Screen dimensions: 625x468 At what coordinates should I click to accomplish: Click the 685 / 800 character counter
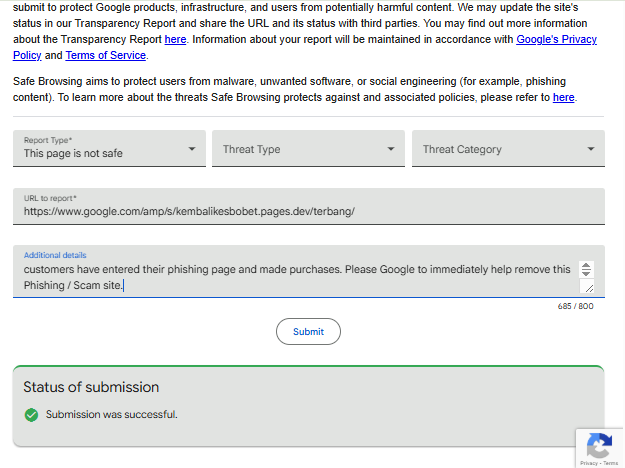click(575, 306)
